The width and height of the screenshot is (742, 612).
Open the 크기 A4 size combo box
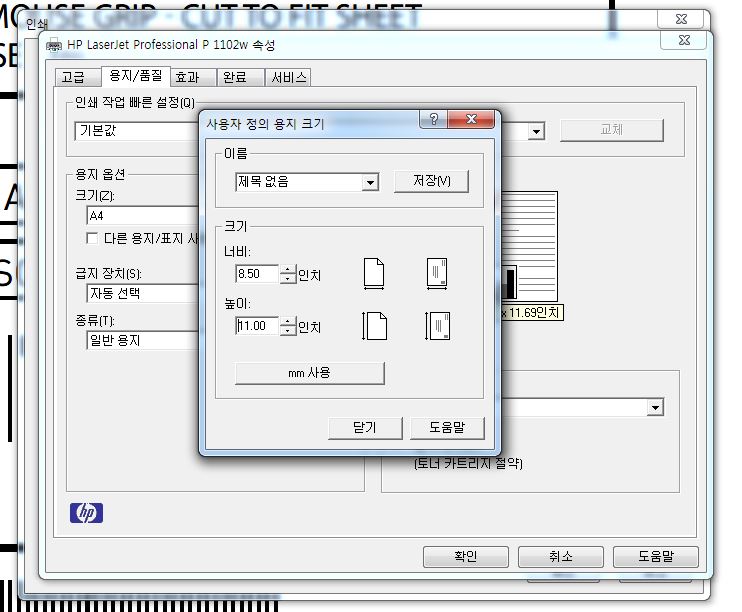tap(143, 216)
